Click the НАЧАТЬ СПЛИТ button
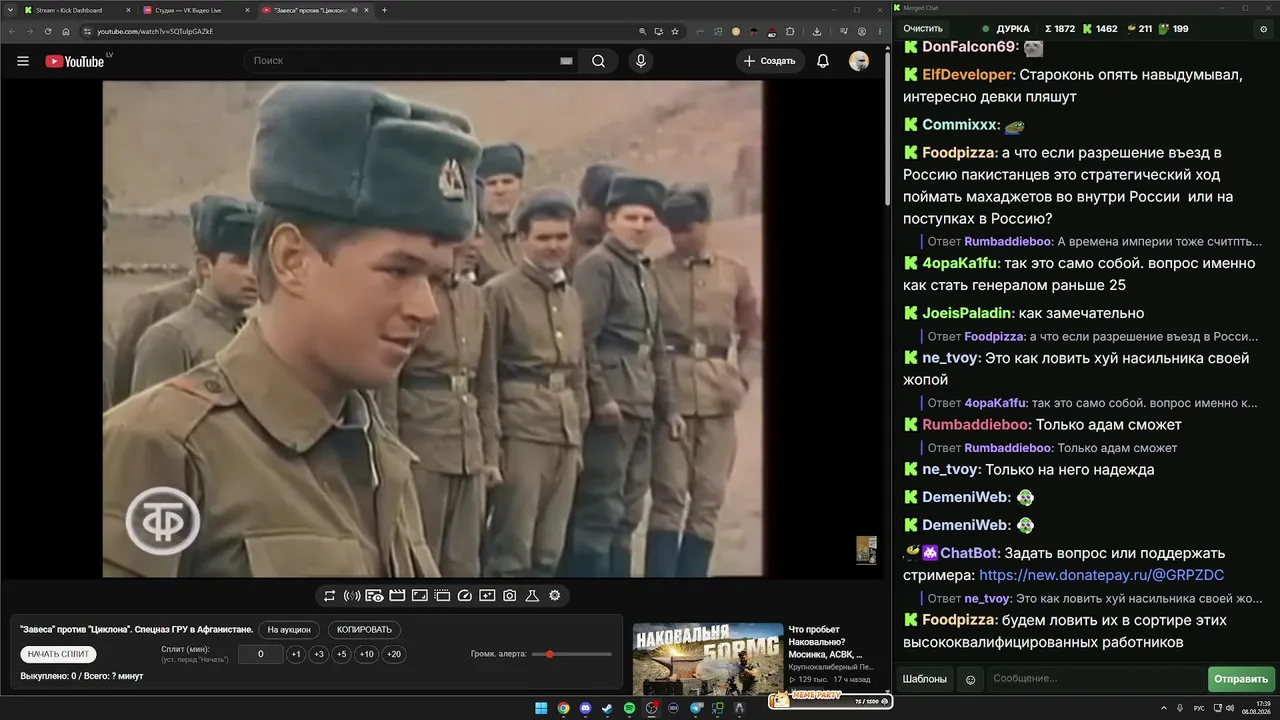This screenshot has height=720, width=1280. (x=58, y=654)
